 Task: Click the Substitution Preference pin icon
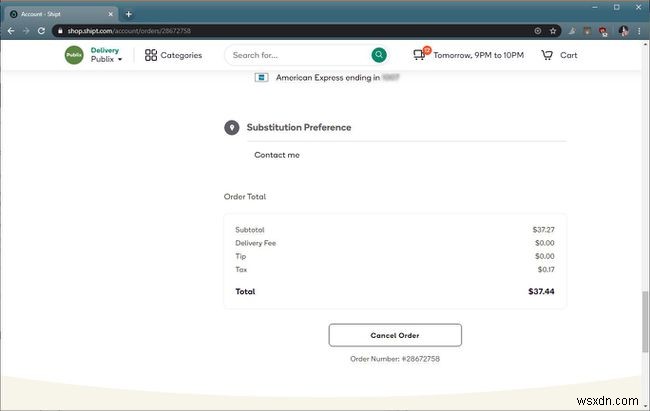[x=232, y=128]
